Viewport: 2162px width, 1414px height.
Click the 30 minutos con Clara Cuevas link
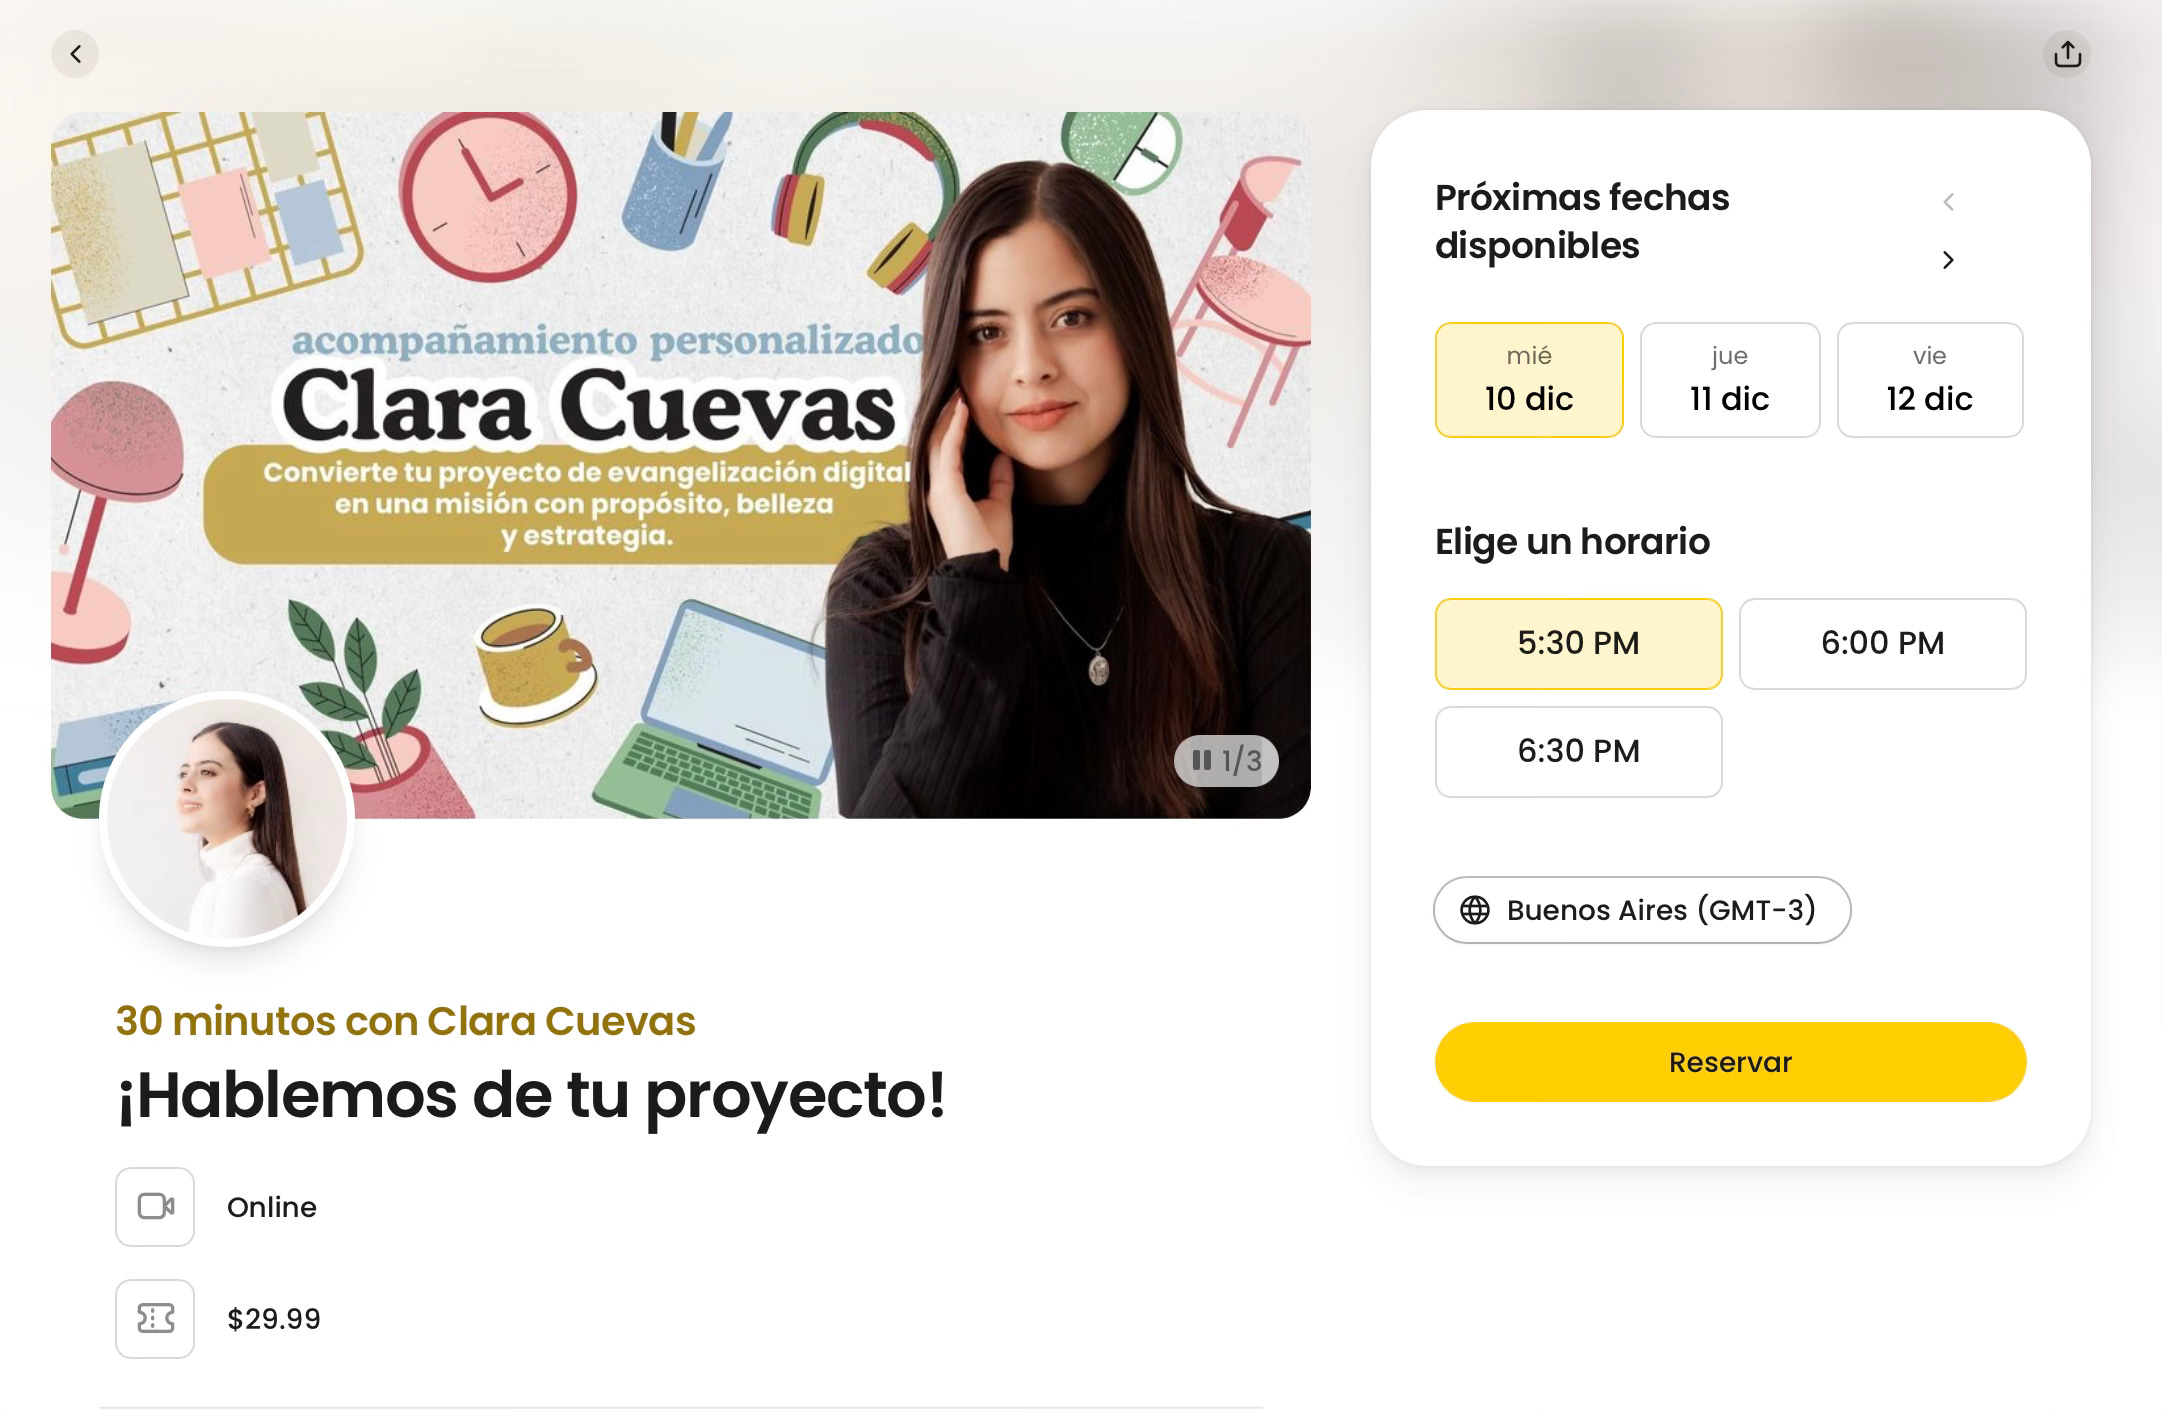point(405,1021)
